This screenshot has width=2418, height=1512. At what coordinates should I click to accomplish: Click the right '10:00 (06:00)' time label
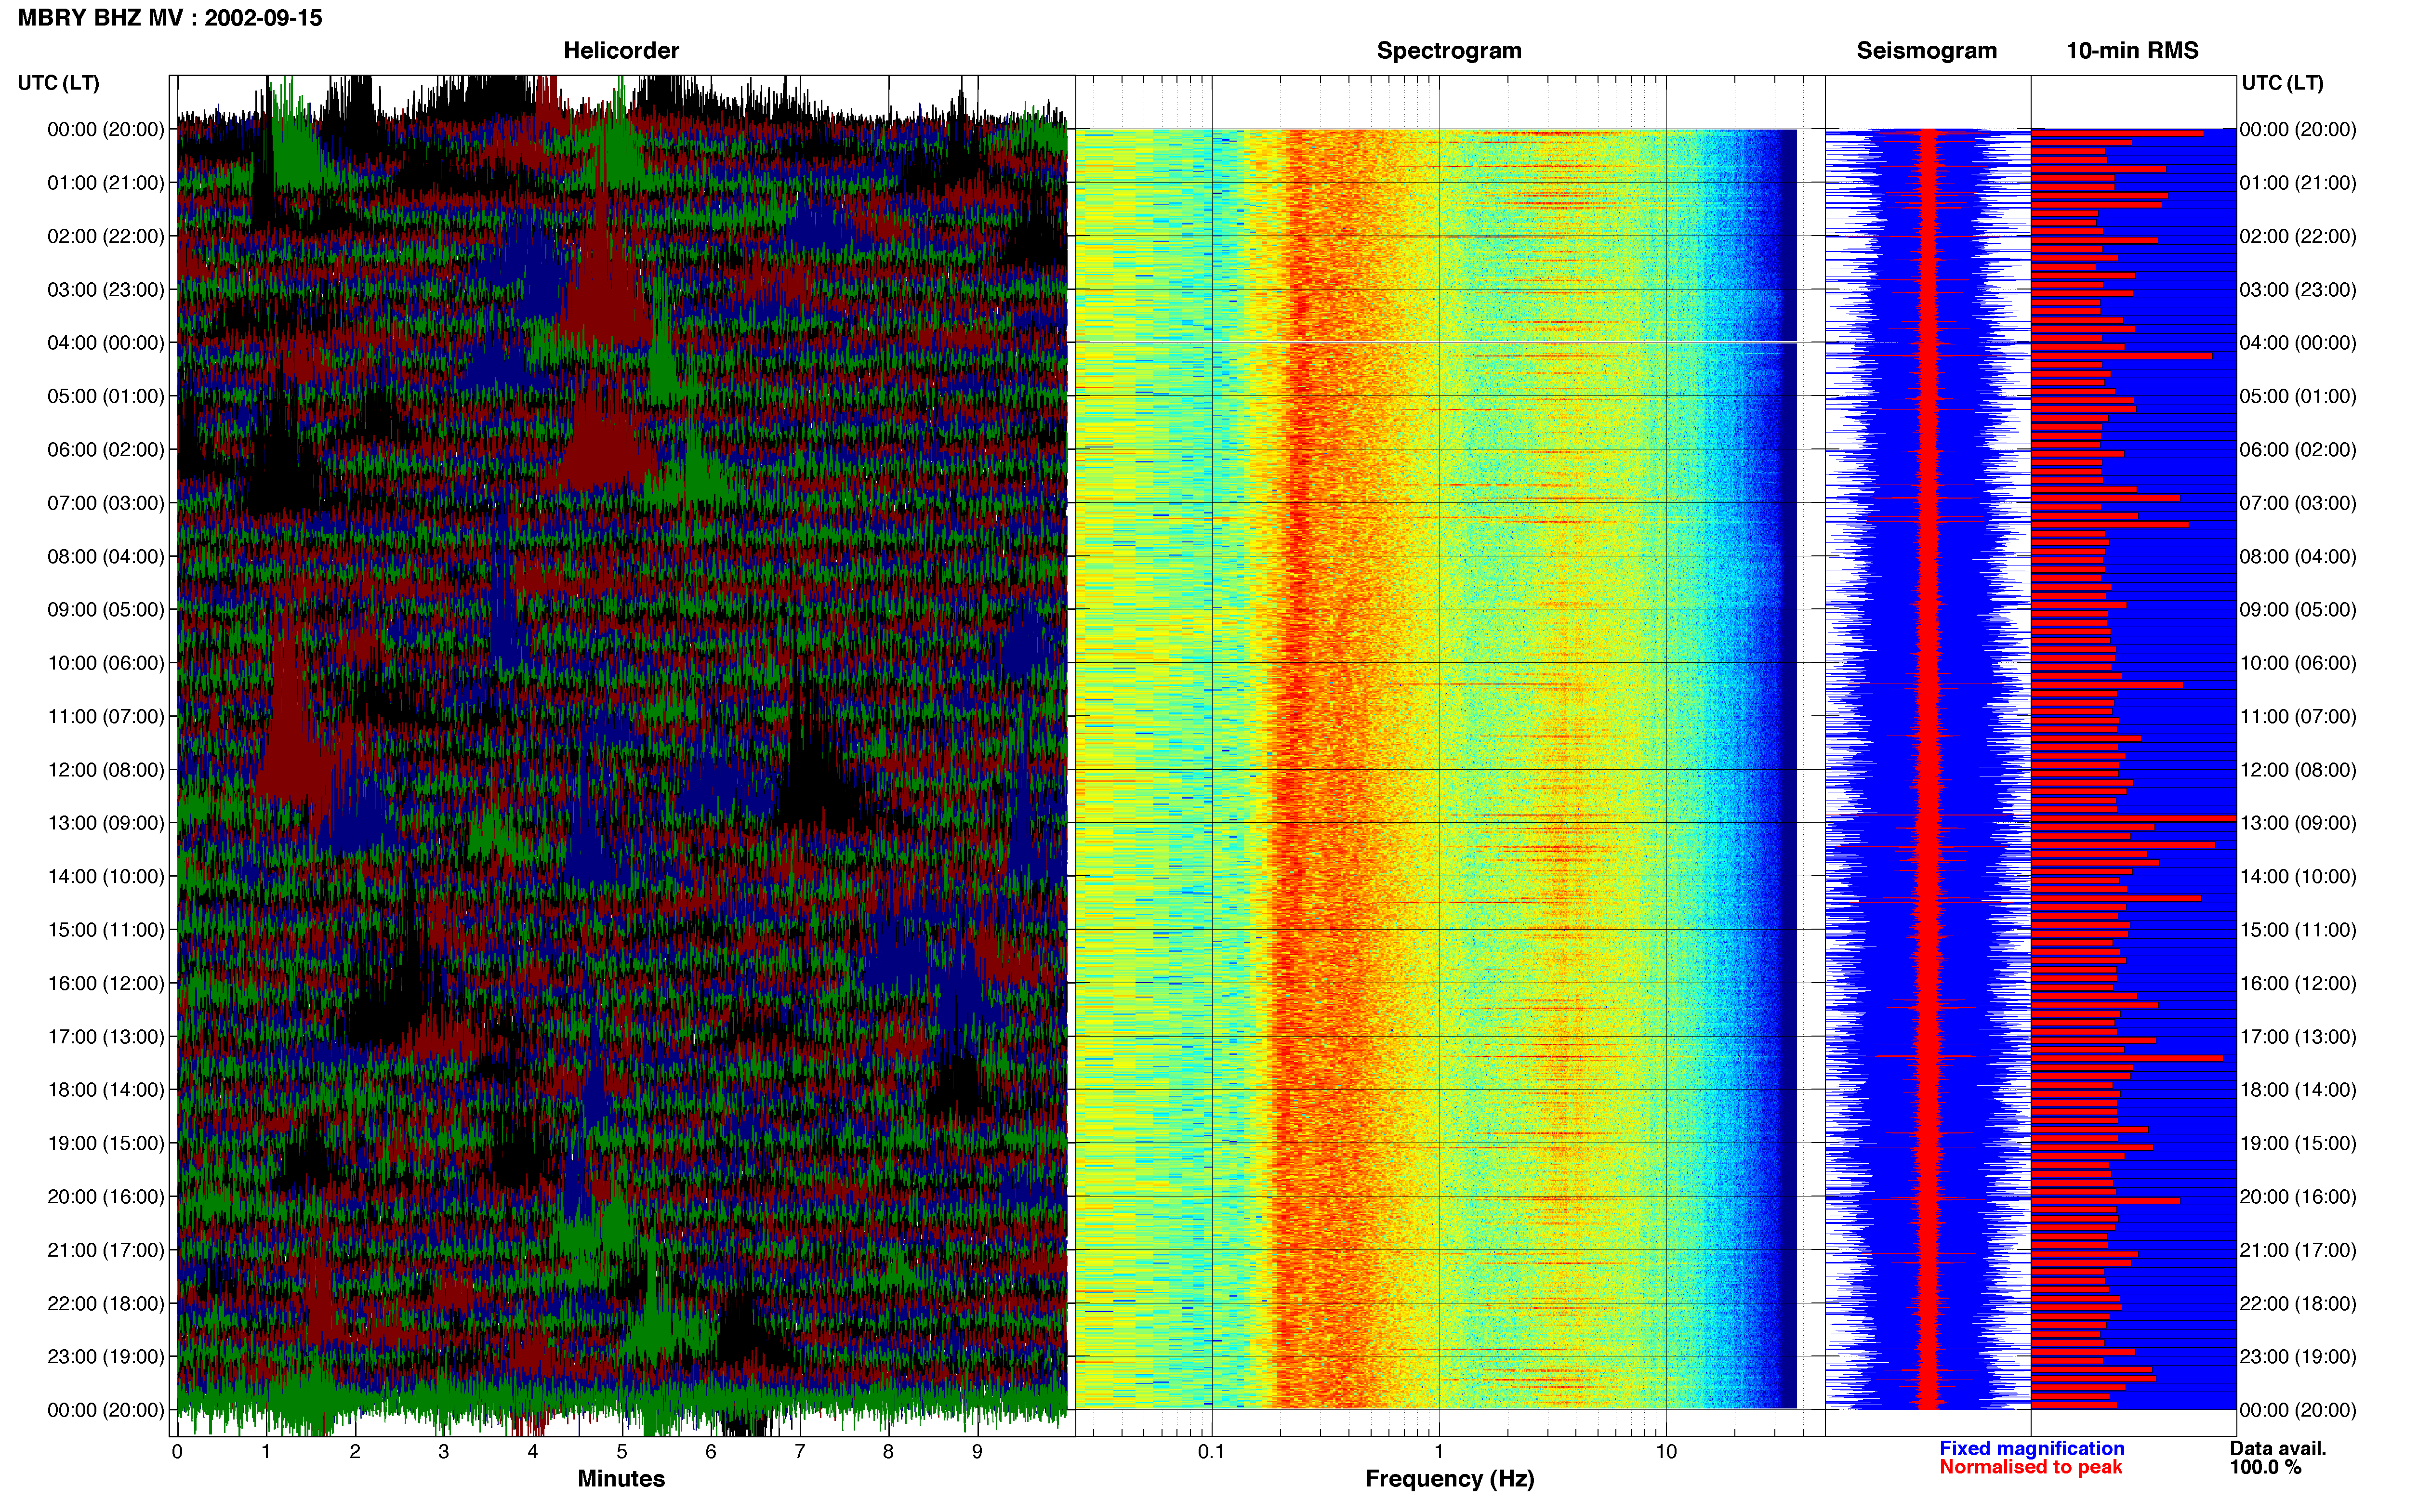pos(2298,663)
